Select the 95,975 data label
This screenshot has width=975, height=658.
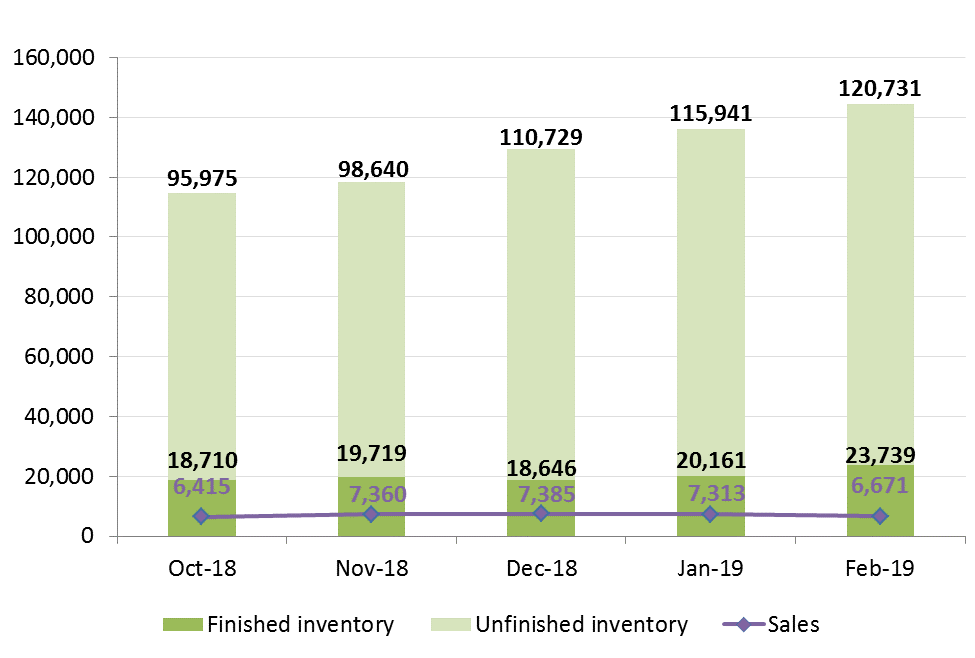coord(202,178)
